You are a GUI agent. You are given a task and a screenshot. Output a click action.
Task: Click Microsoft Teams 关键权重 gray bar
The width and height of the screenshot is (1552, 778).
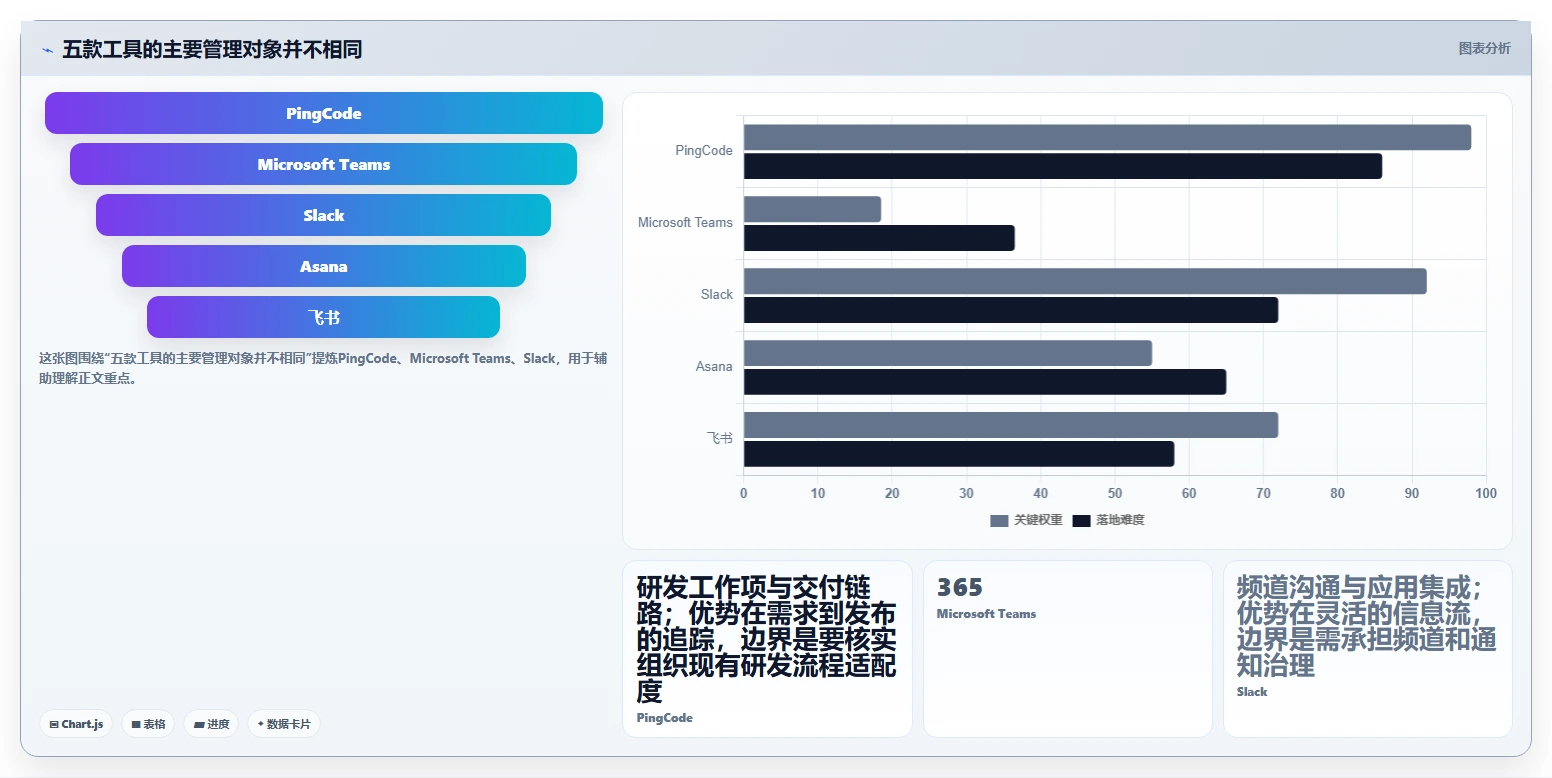click(812, 209)
